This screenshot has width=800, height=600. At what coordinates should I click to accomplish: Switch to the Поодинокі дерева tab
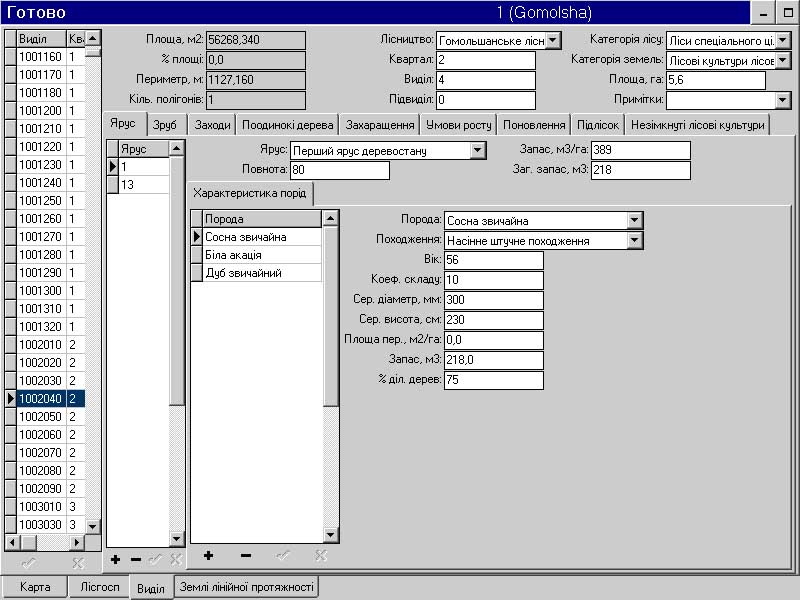(287, 126)
